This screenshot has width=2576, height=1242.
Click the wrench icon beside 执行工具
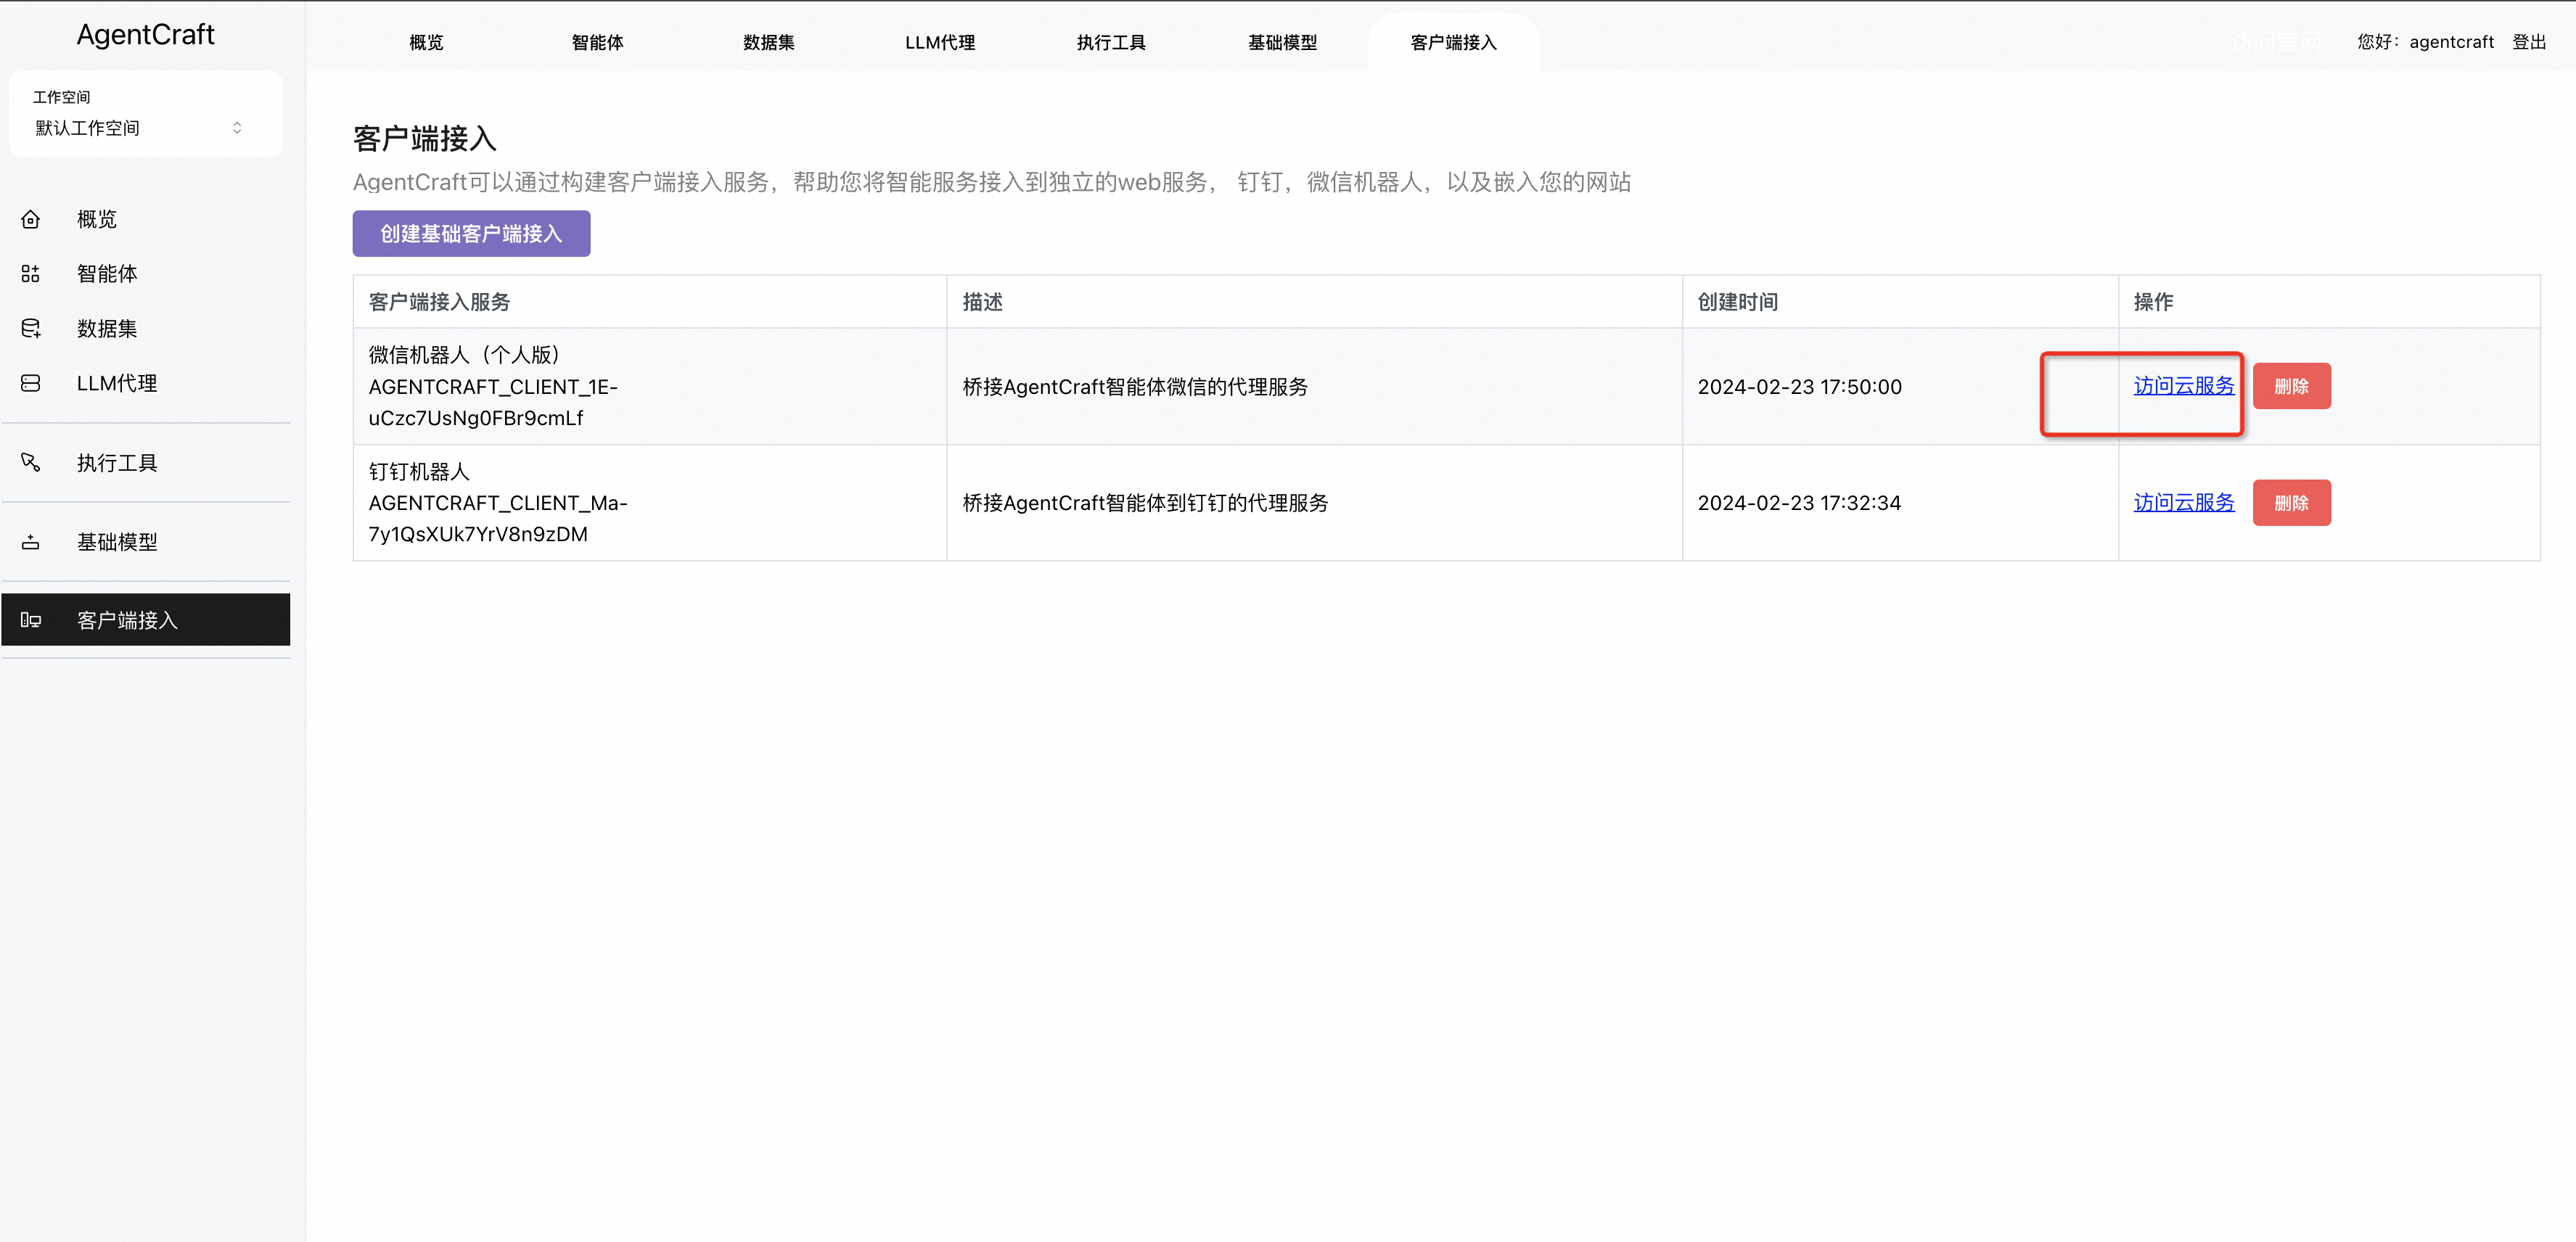(x=31, y=462)
